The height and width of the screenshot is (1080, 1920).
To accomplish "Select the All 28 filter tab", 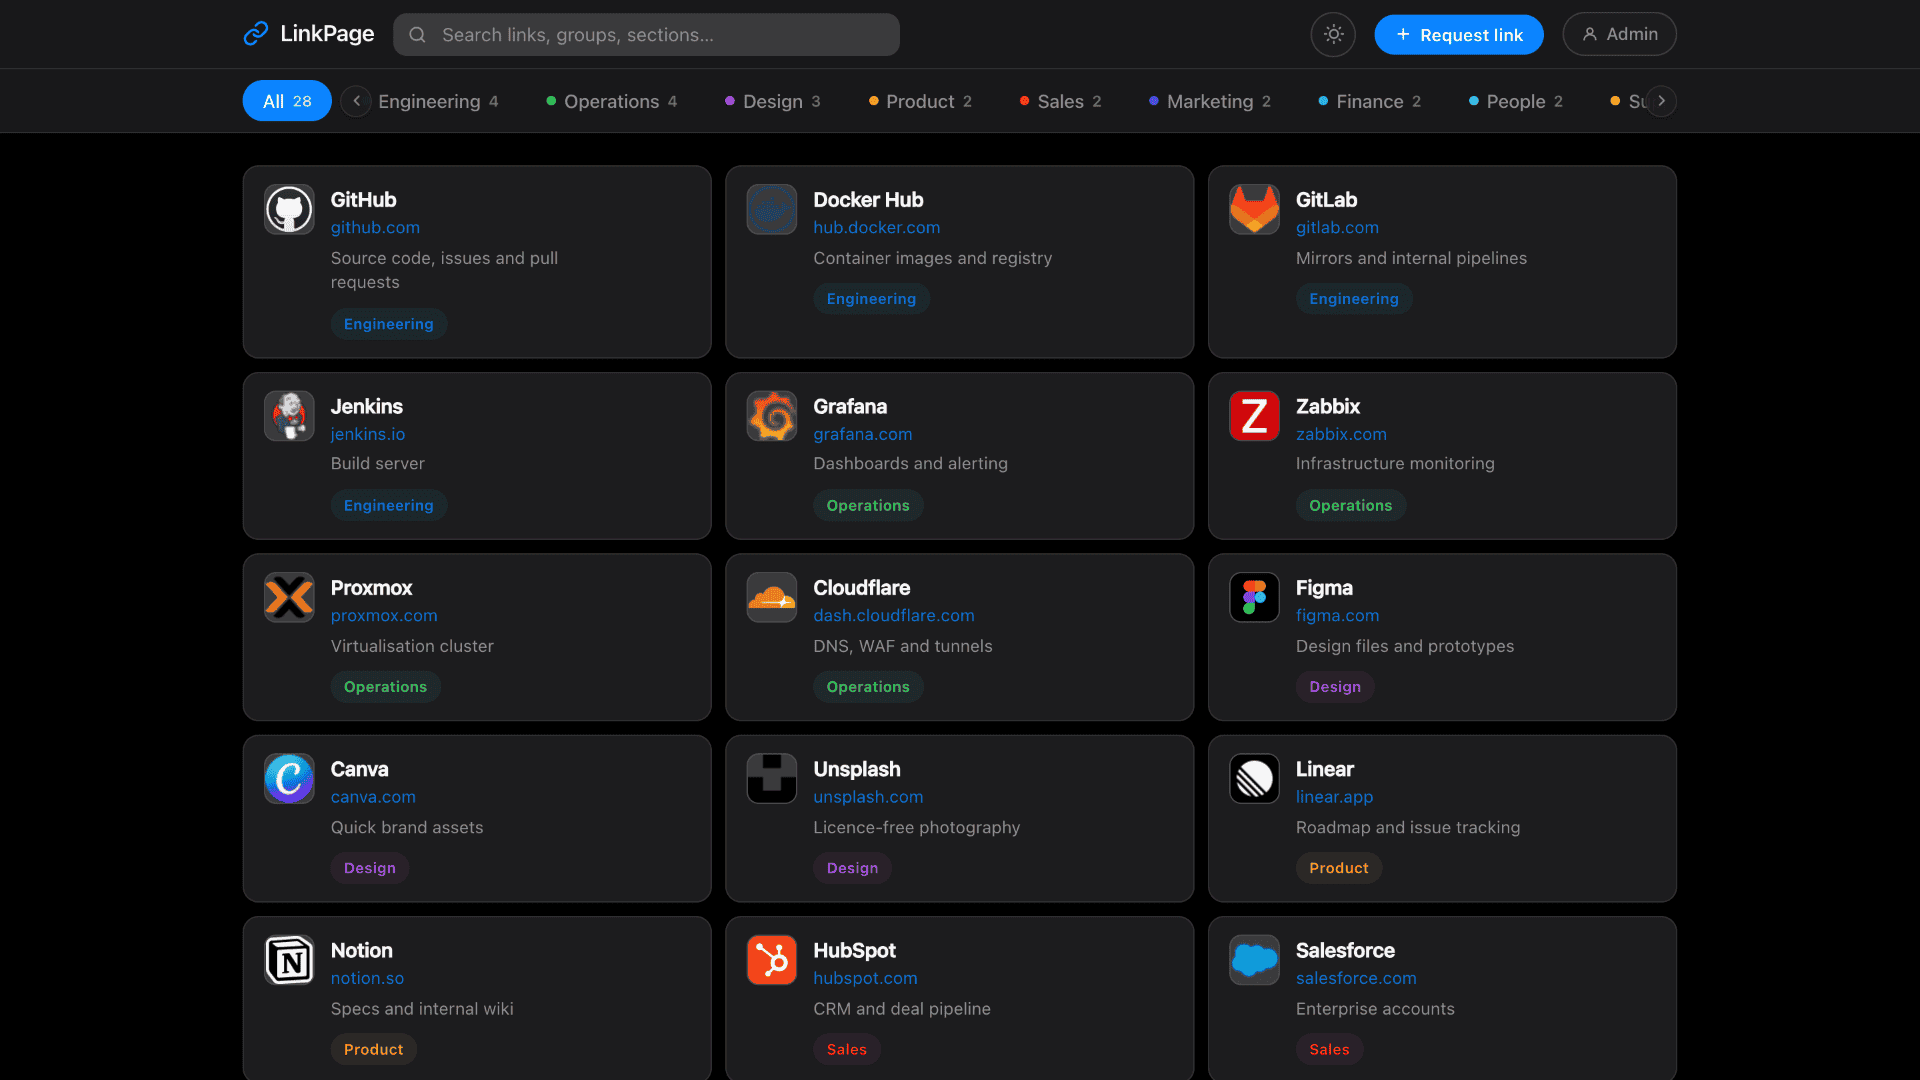I will pyautogui.click(x=287, y=101).
